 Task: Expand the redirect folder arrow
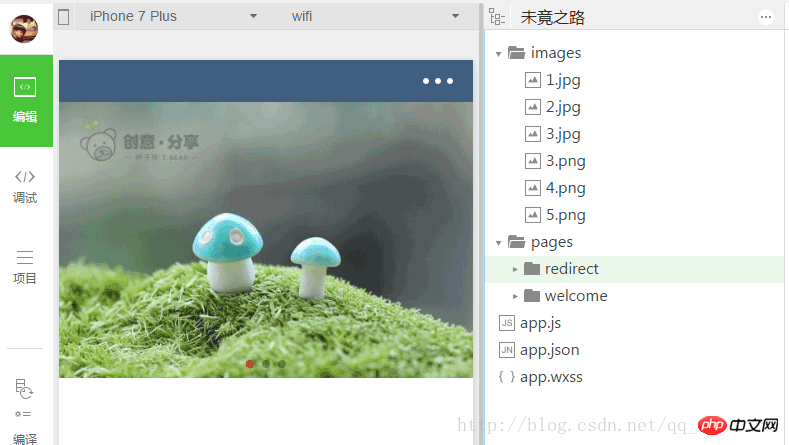point(515,269)
